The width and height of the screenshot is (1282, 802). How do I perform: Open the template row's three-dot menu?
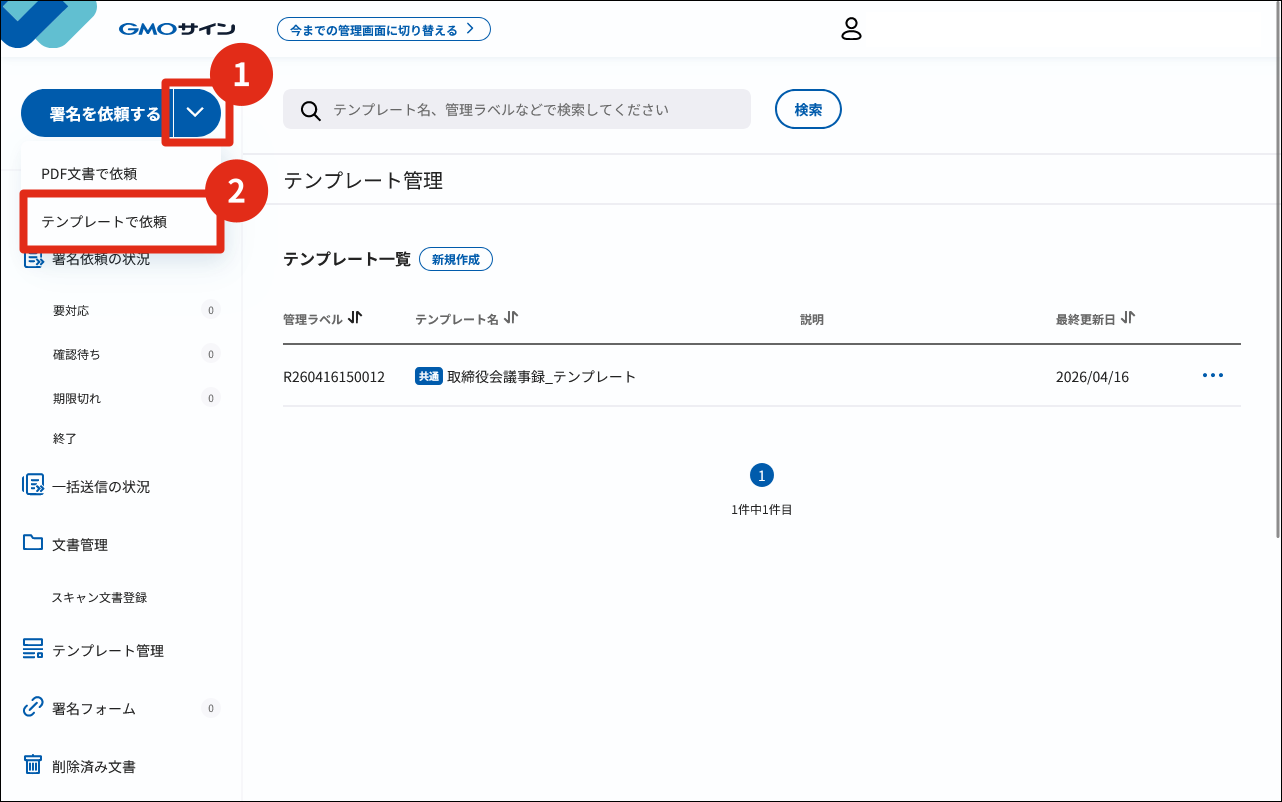(1213, 375)
